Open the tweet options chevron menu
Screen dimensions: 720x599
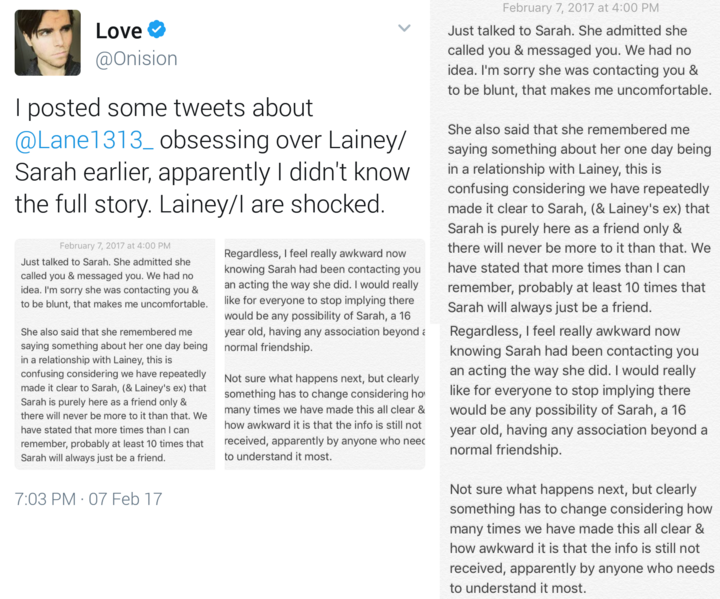tap(404, 28)
